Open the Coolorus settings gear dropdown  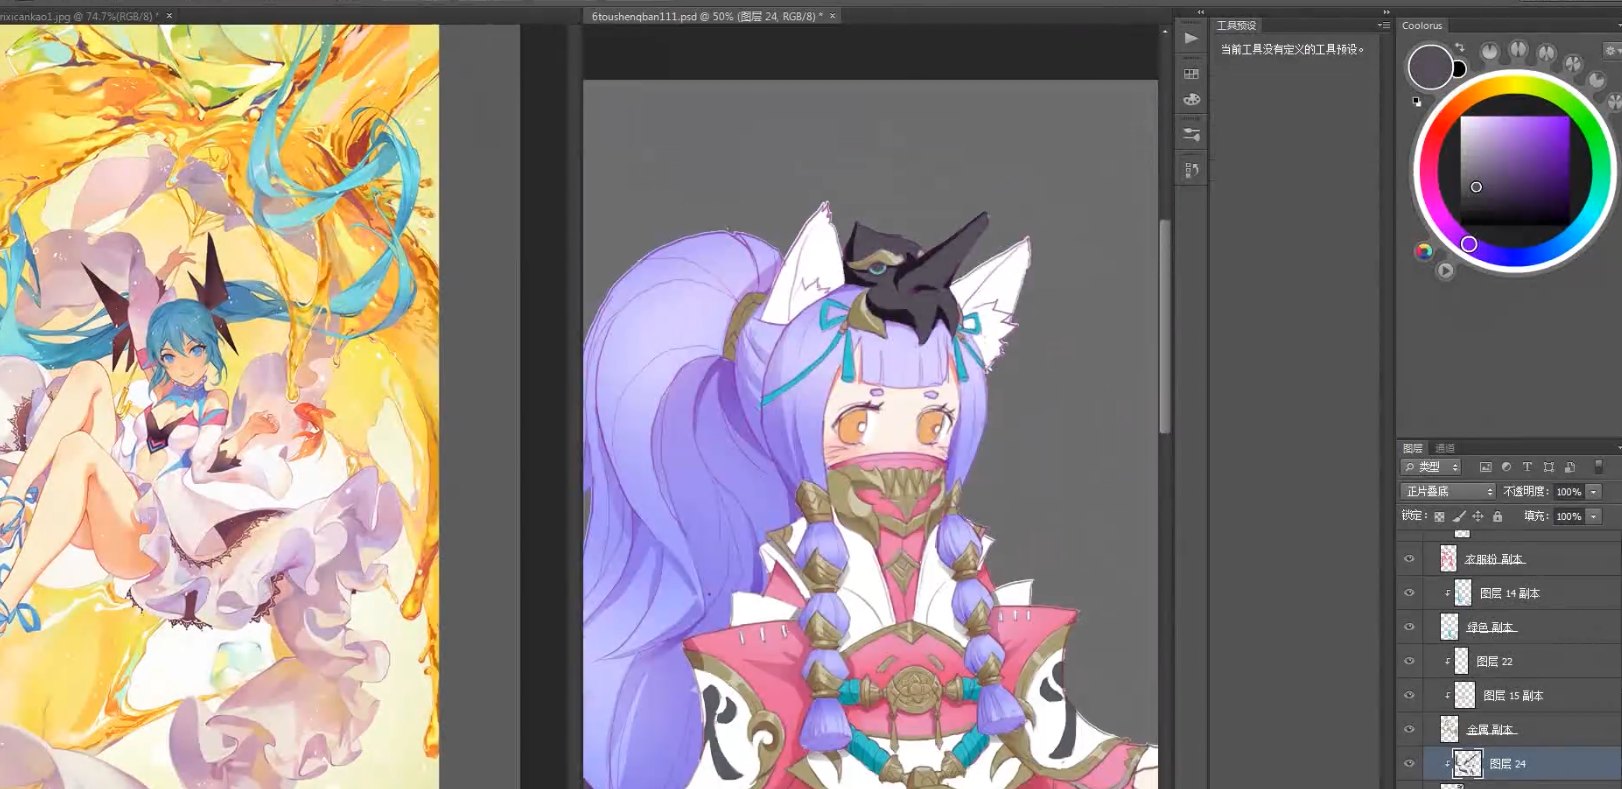1611,49
